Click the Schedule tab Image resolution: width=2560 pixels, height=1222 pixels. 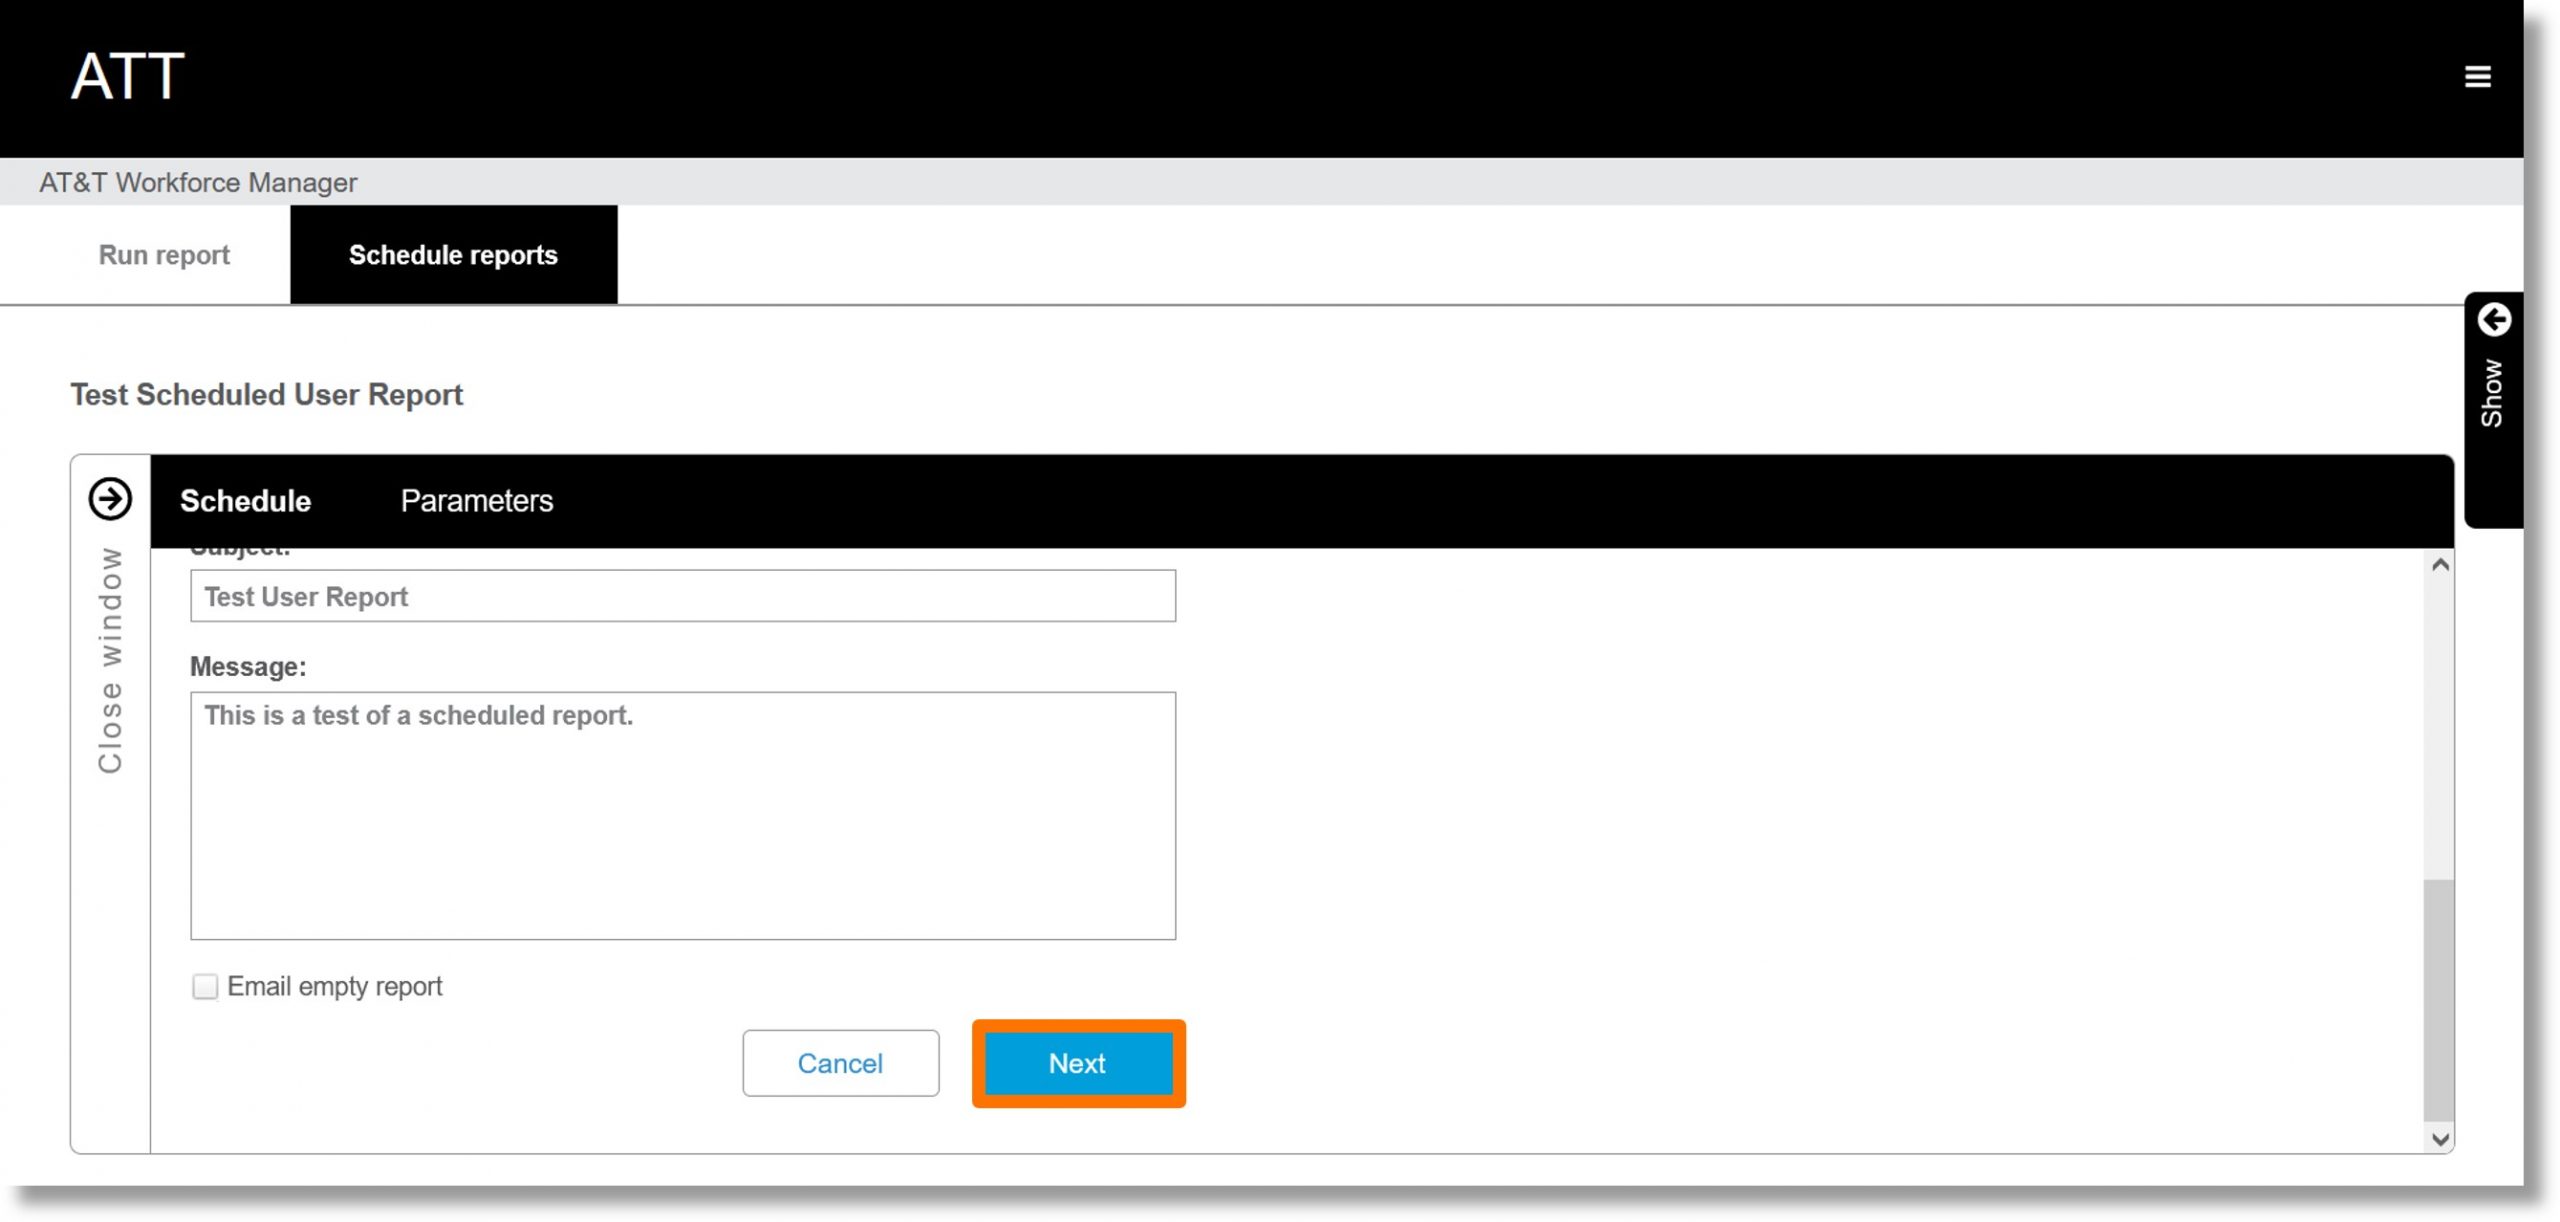245,500
